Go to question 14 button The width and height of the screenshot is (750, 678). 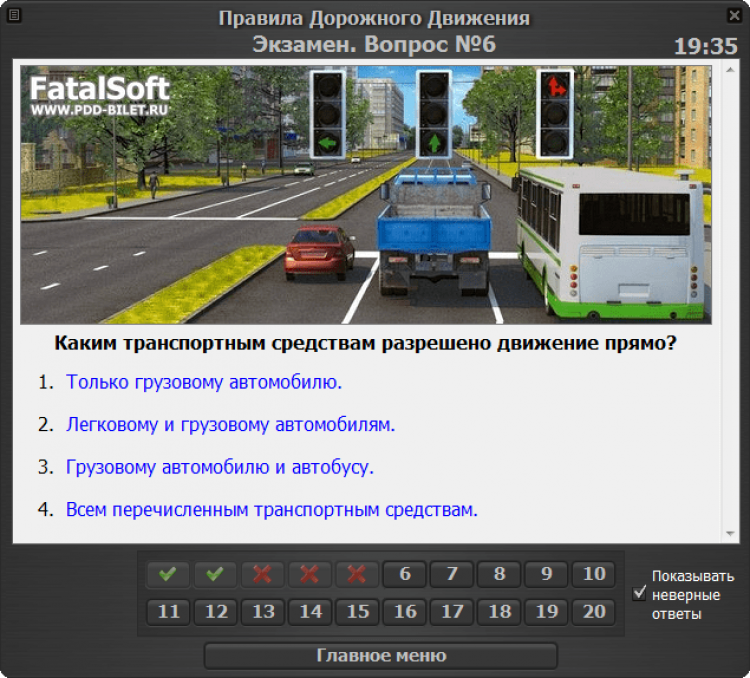pyautogui.click(x=309, y=612)
